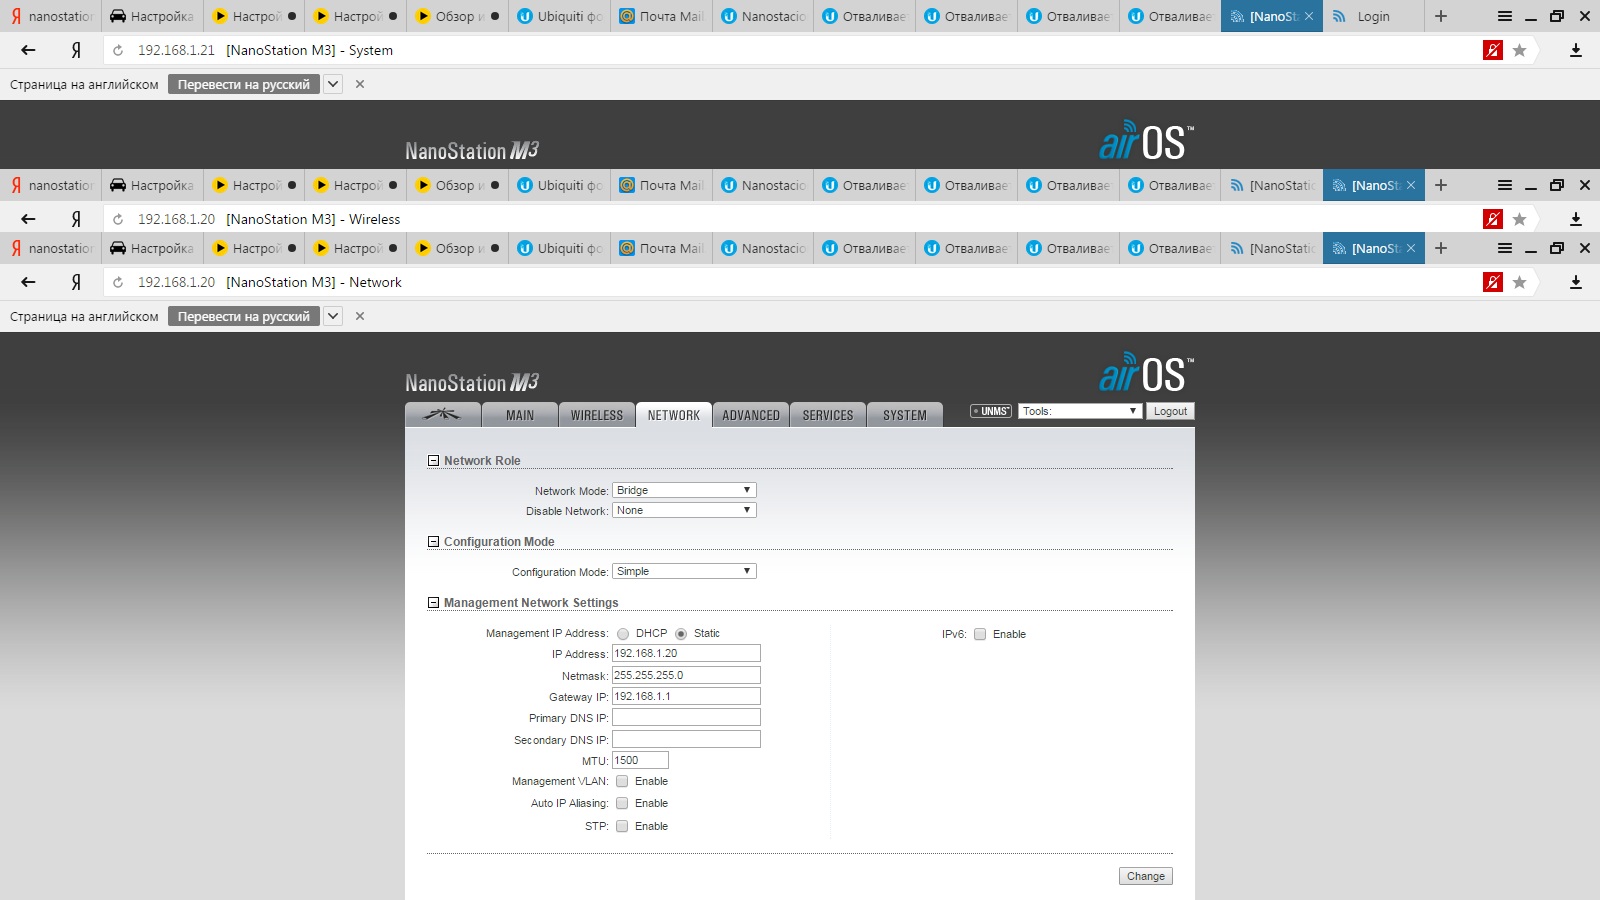Image resolution: width=1600 pixels, height=900 pixels.
Task: Enable STP checkbox
Action: pyautogui.click(x=622, y=826)
